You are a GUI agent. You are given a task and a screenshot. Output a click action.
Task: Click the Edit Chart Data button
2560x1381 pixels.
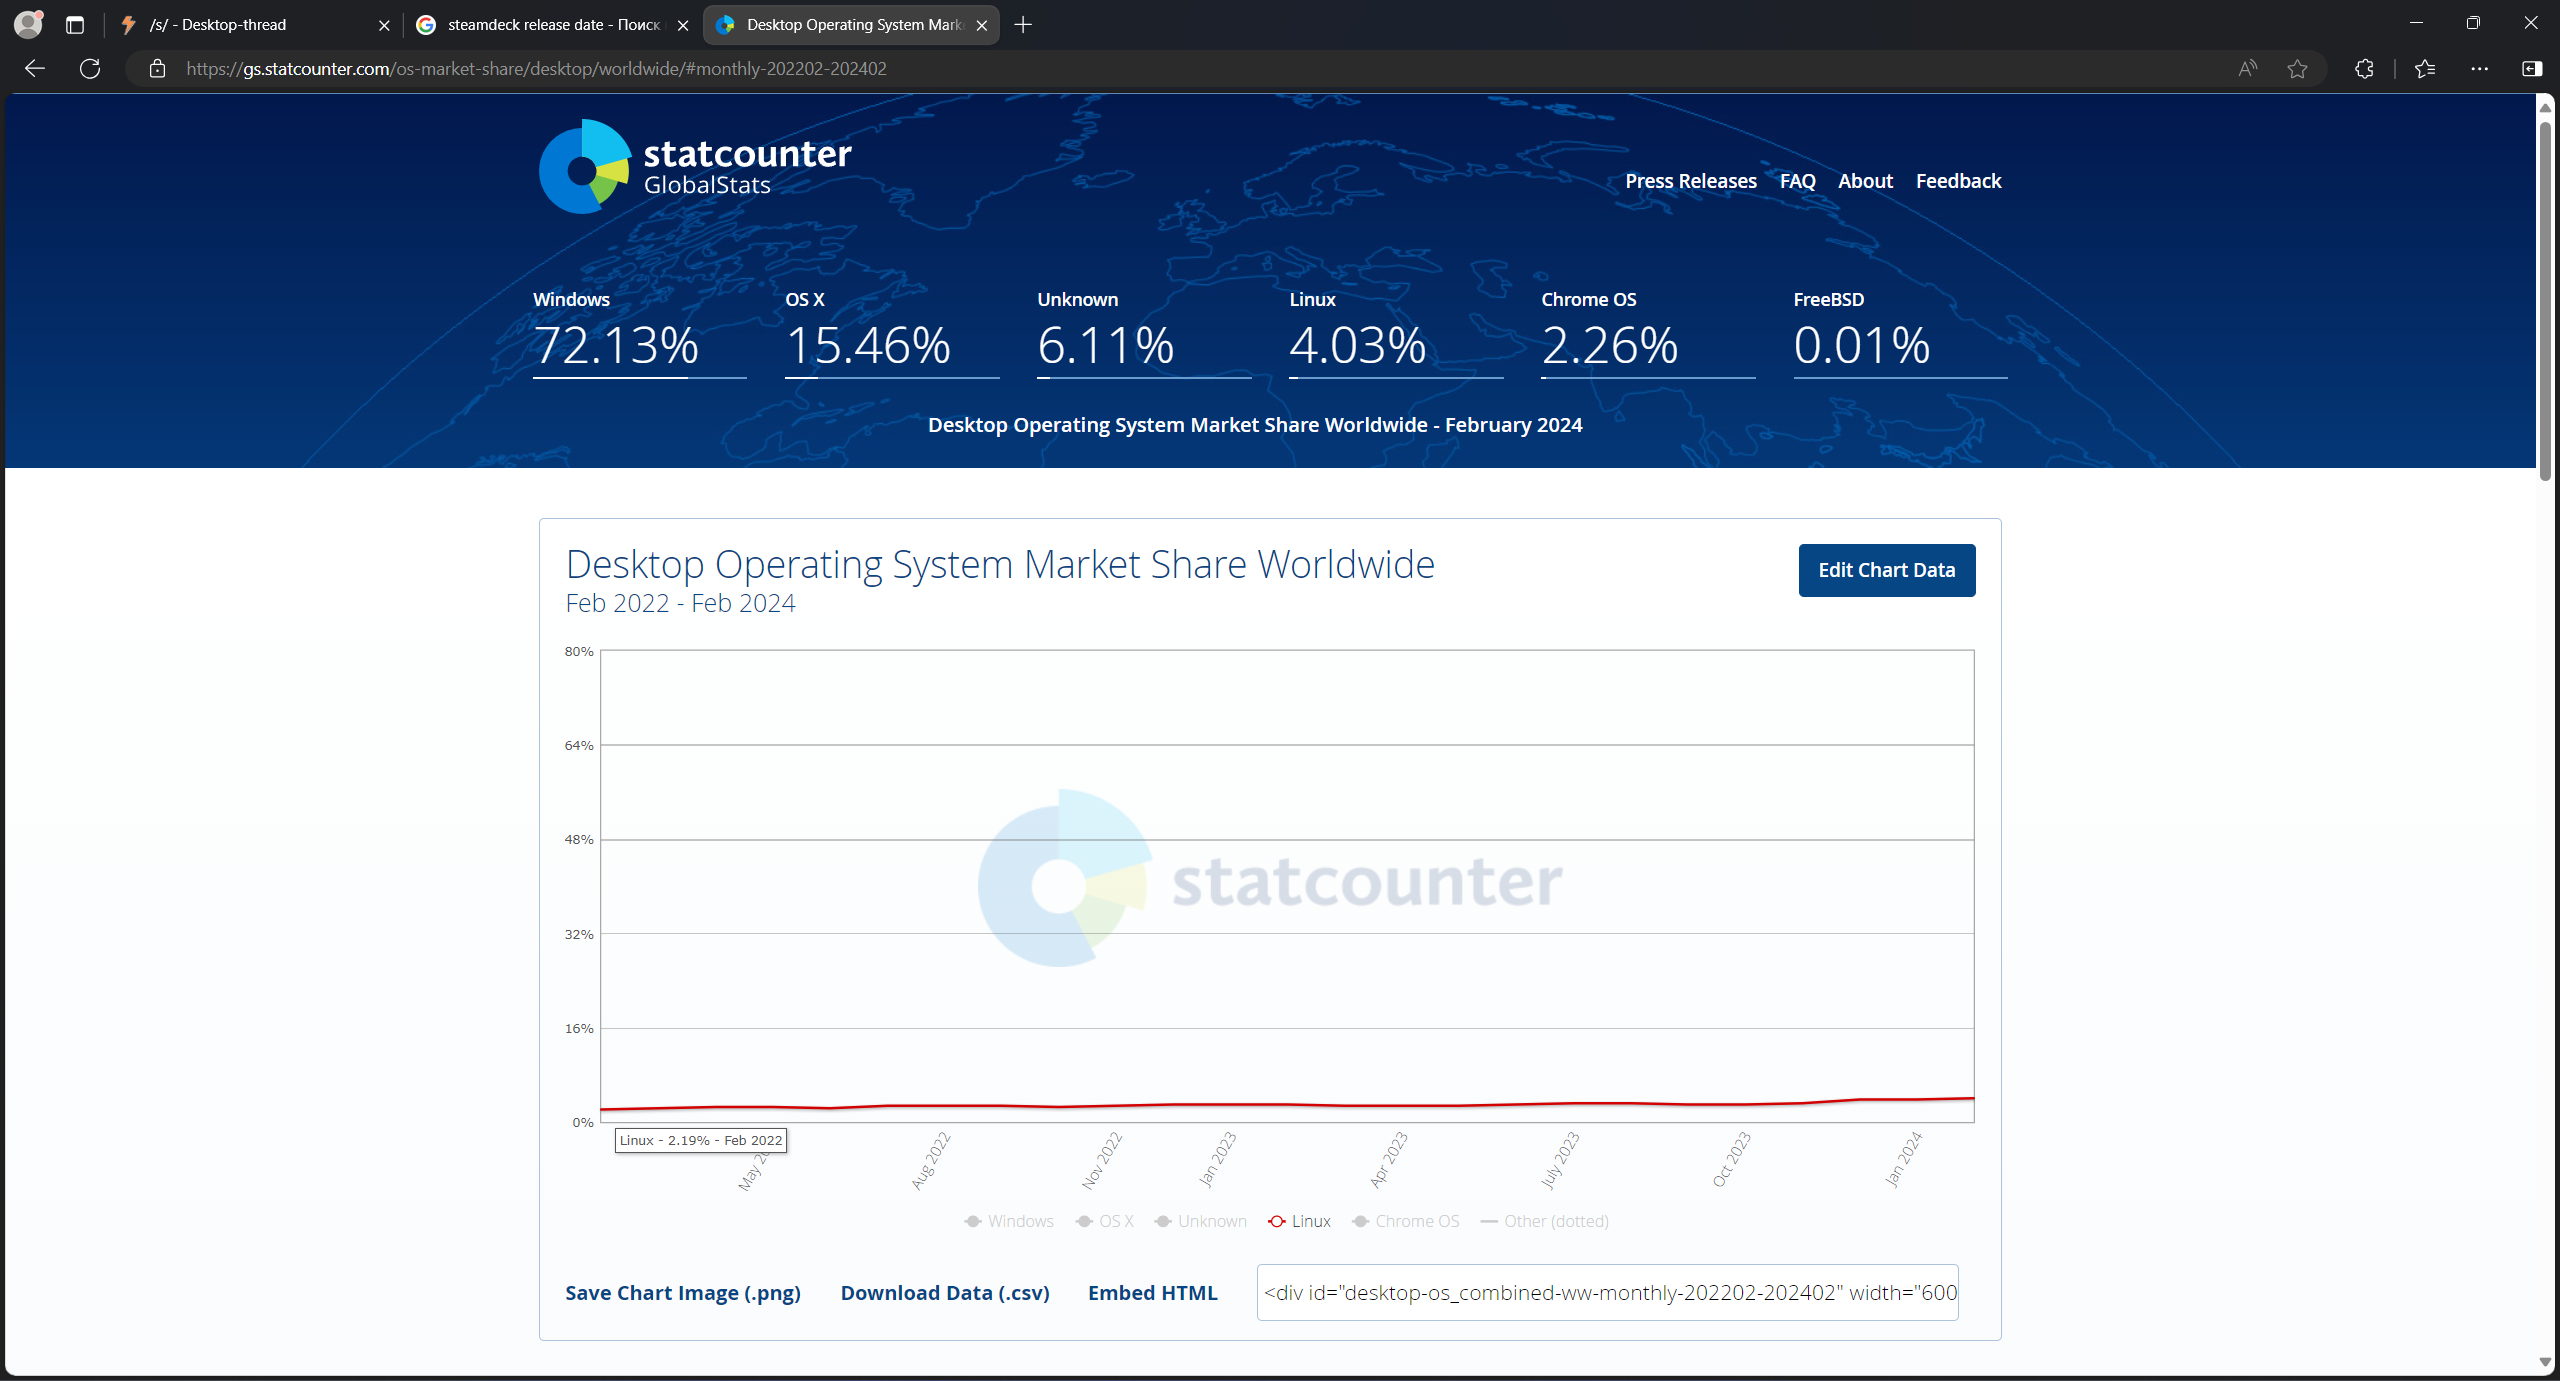(1886, 570)
